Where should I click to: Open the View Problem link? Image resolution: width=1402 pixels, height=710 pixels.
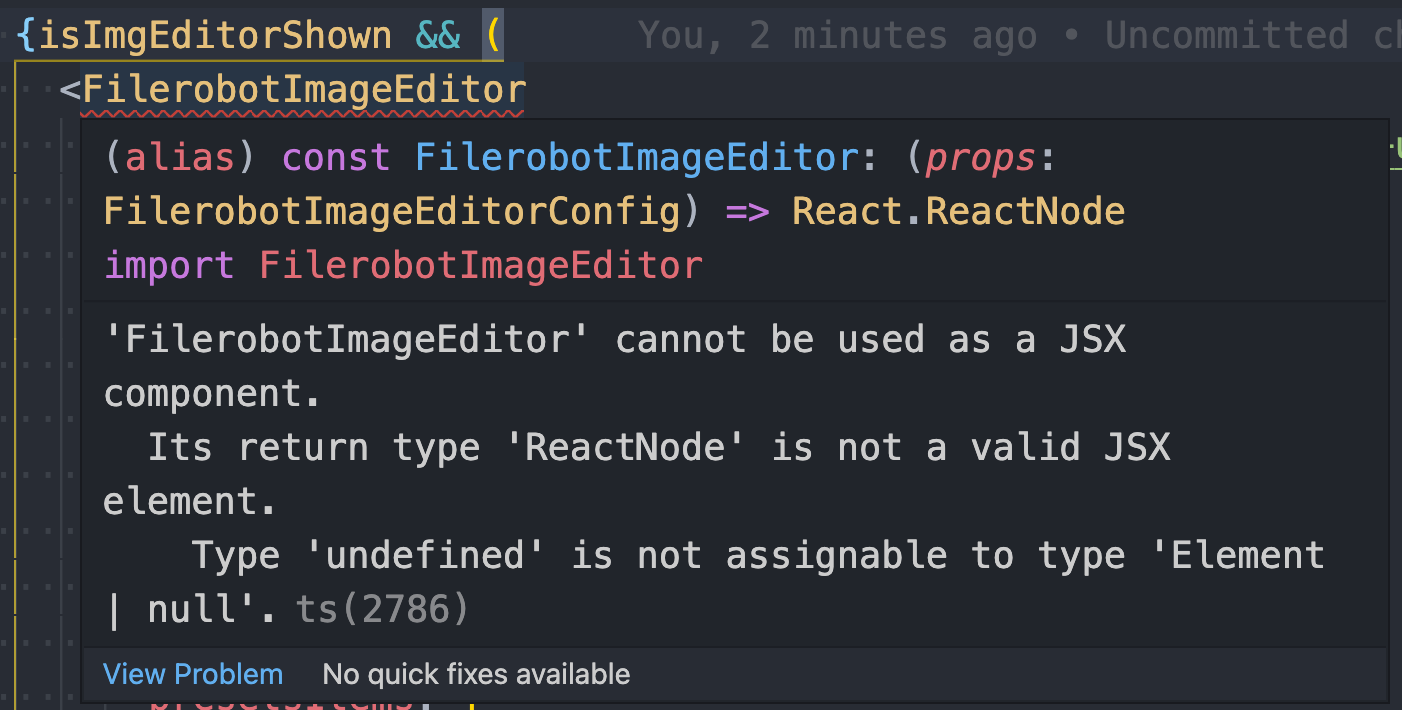[x=192, y=674]
